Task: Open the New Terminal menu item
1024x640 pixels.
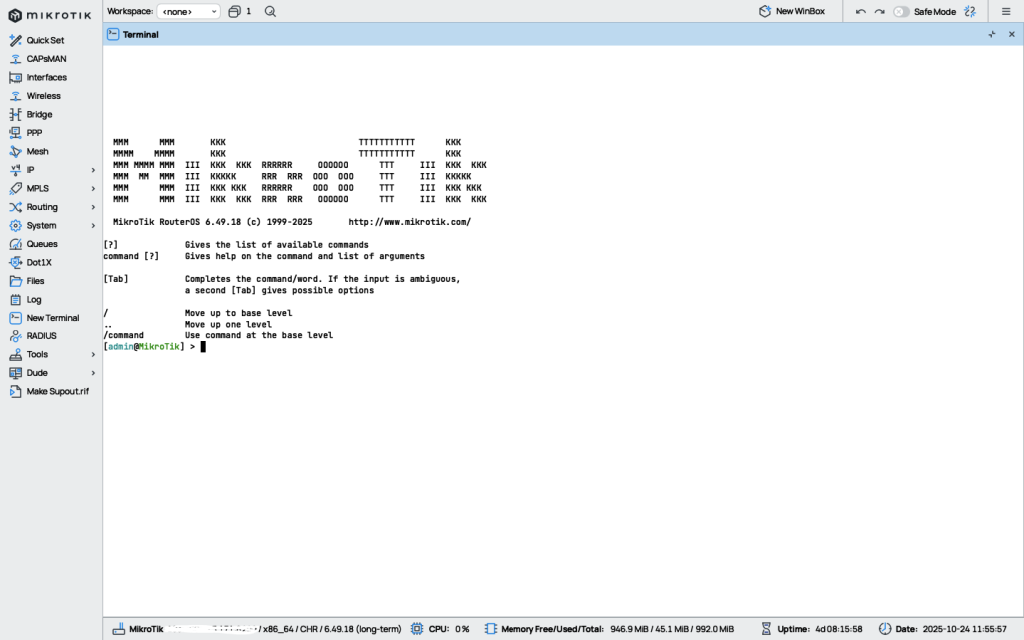Action: point(52,318)
